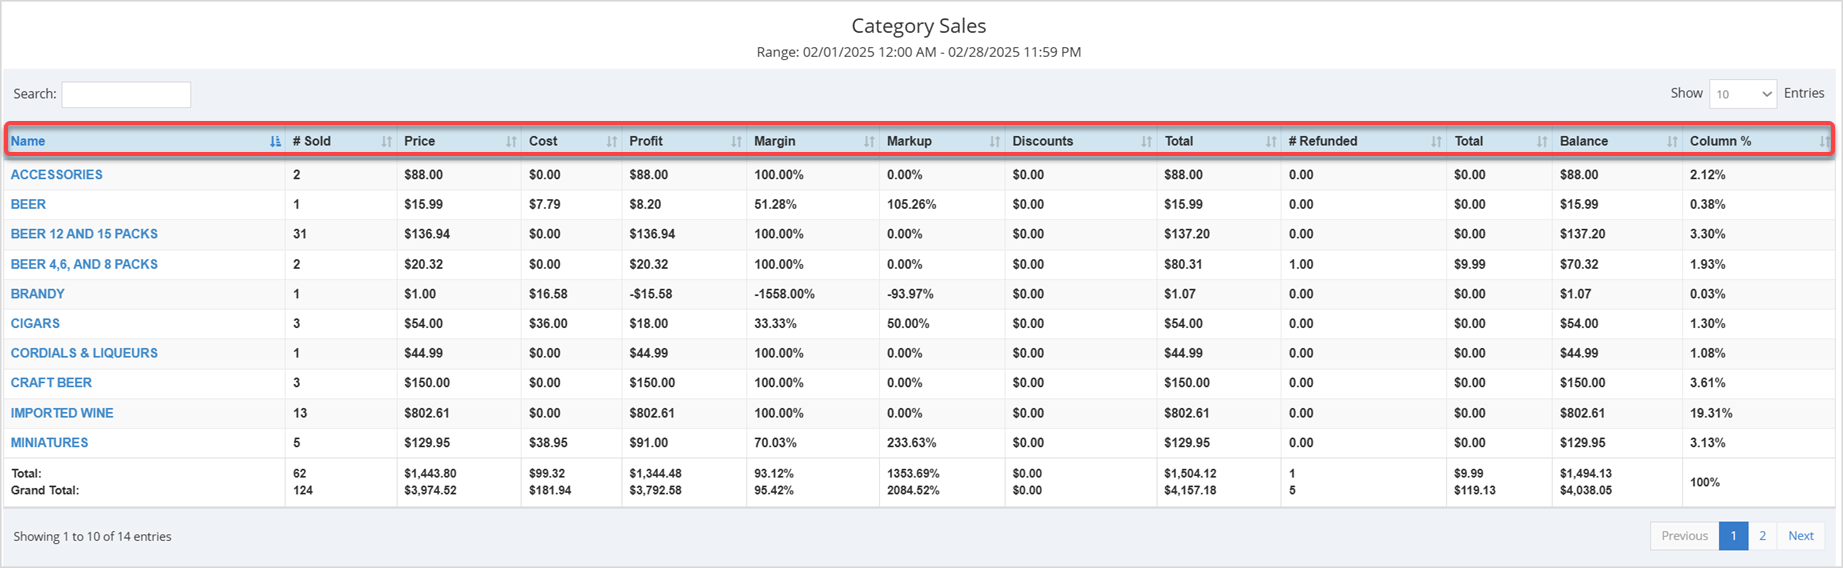Focus the Search input field
Image resolution: width=1843 pixels, height=568 pixels.
126,94
